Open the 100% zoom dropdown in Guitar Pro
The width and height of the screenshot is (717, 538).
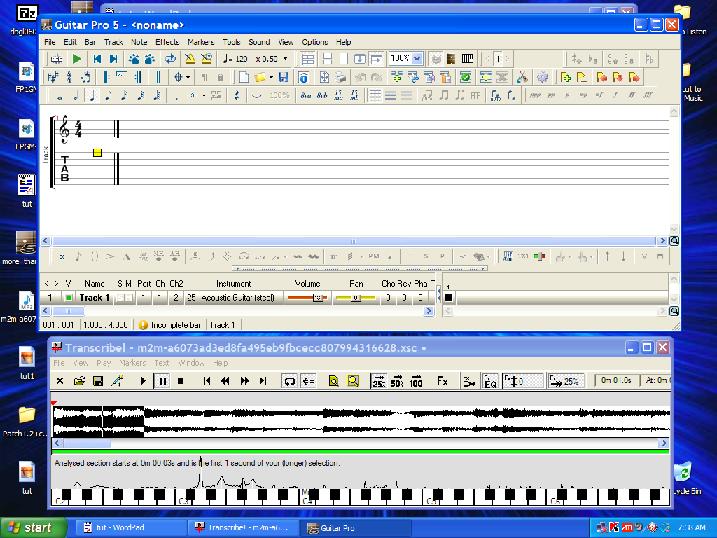(417, 59)
